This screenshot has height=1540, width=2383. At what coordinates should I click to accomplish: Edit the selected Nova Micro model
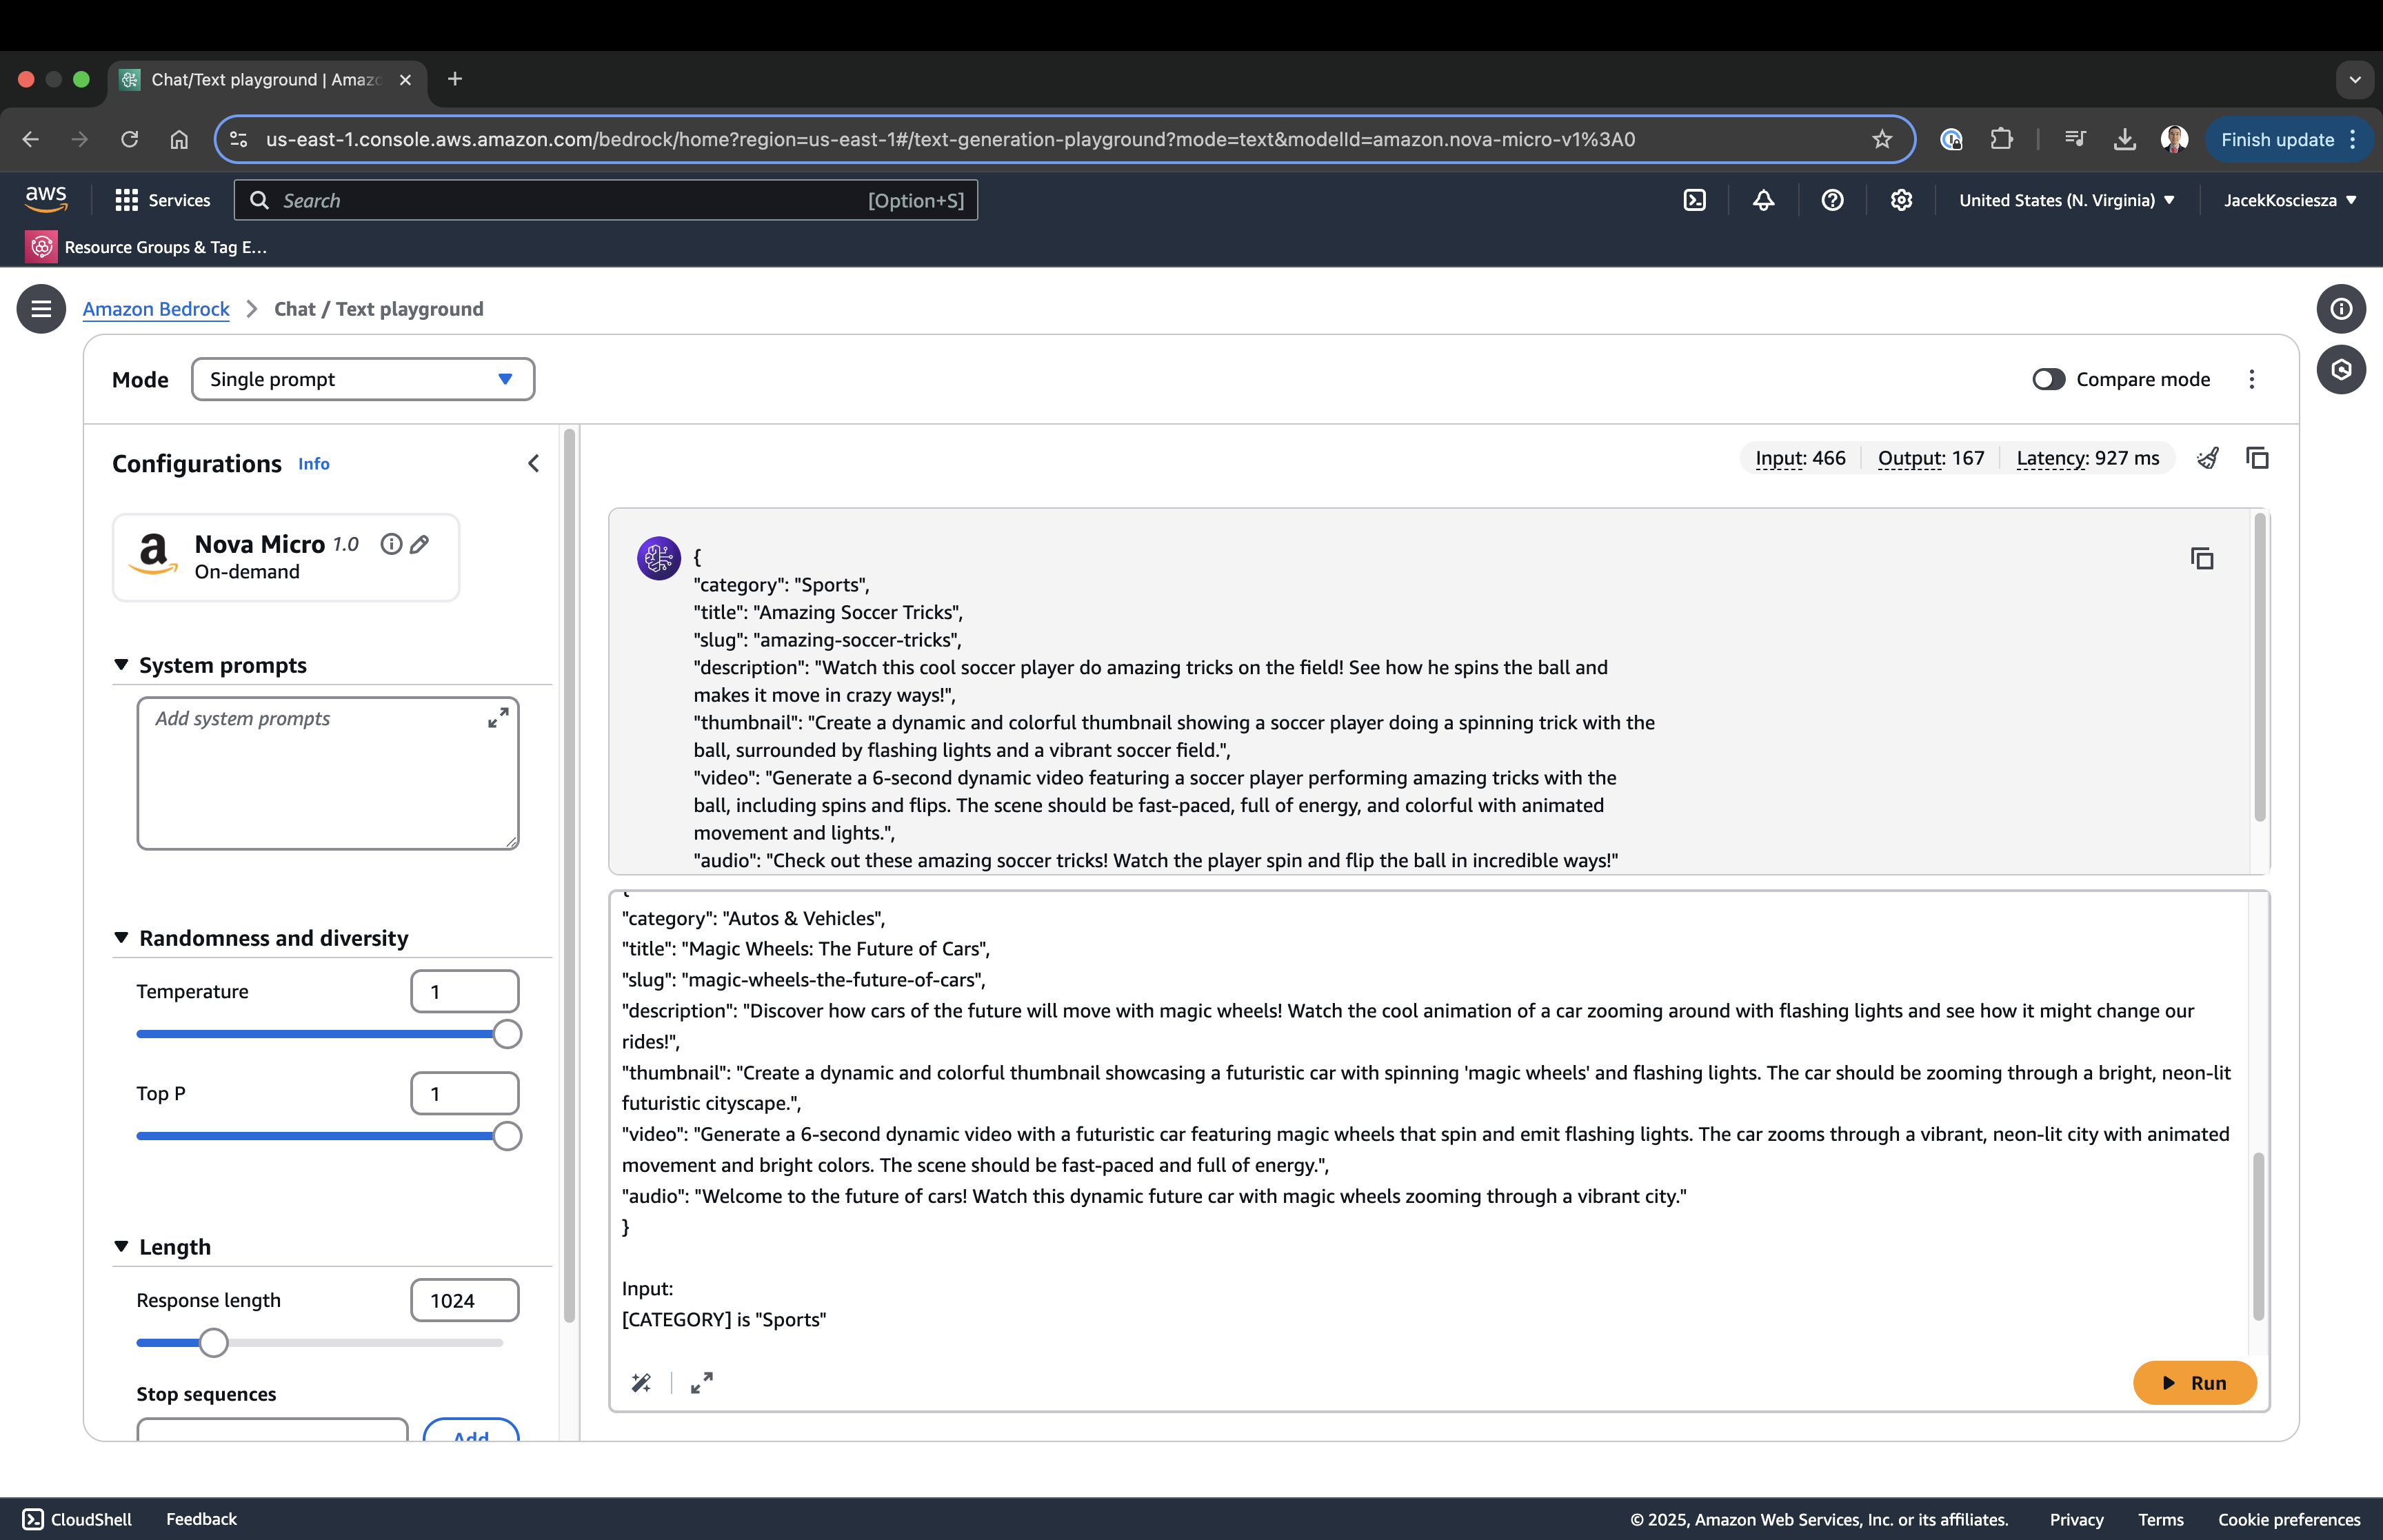coord(420,544)
